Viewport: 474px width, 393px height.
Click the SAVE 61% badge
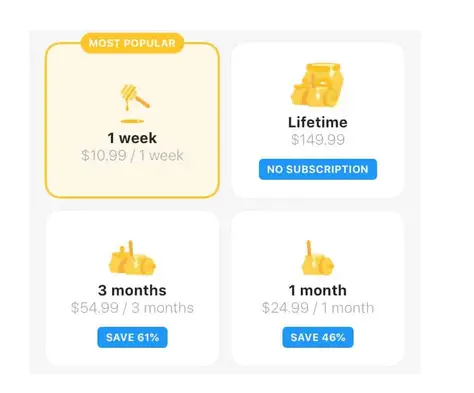coord(132,337)
